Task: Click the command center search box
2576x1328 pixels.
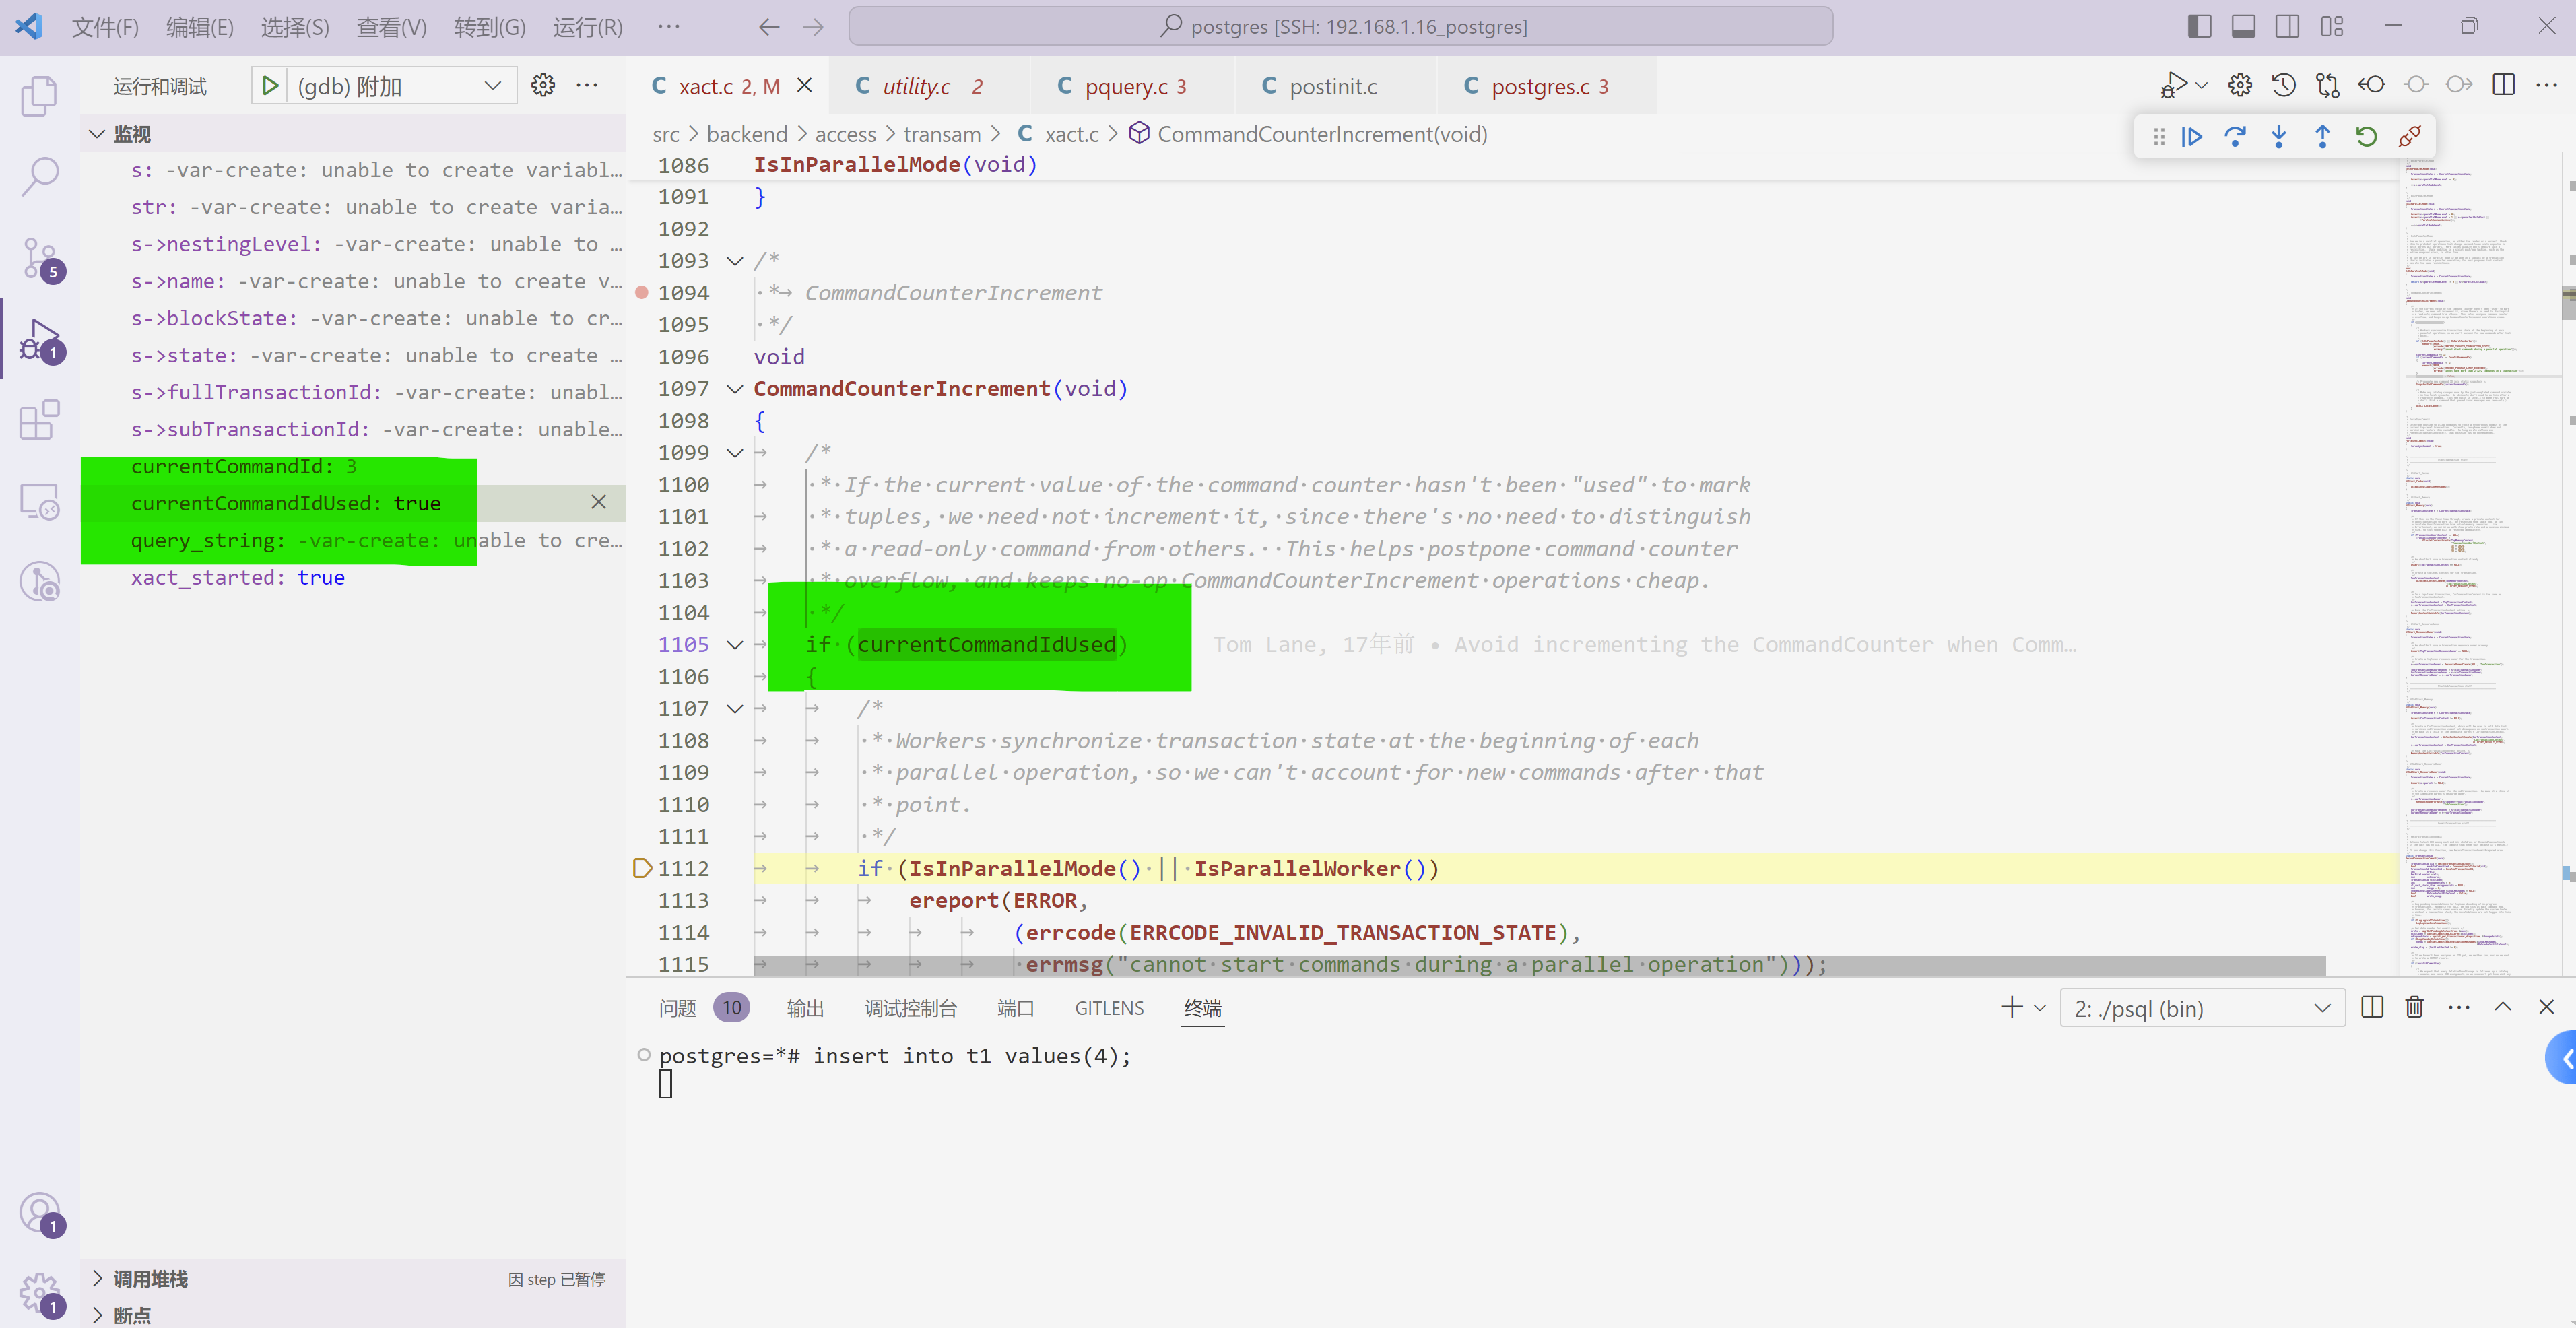Action: pyautogui.click(x=1340, y=27)
